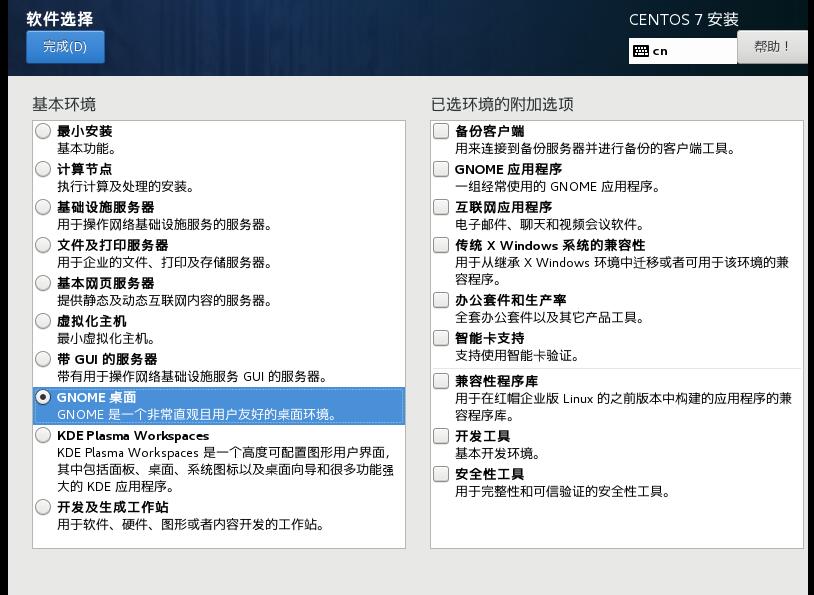
Task: Click text GNOME 是一个非常直观且用户友好的桌面环境。
Action: point(197,414)
